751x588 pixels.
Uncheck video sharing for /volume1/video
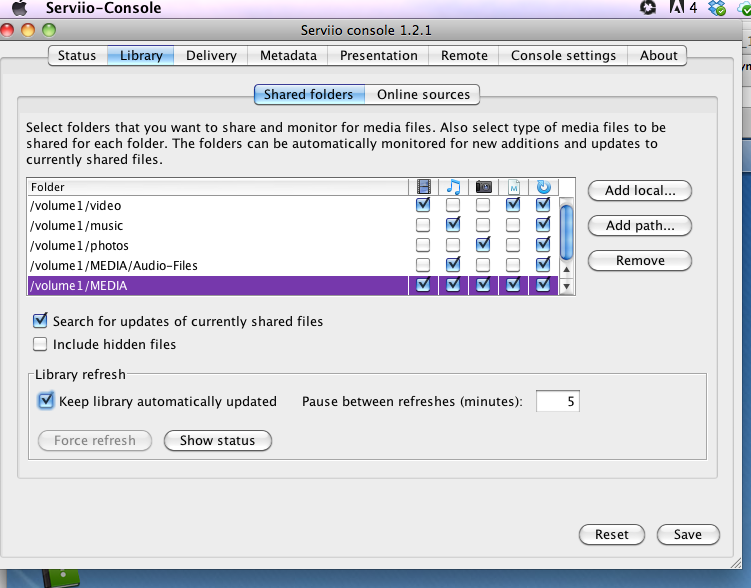click(x=423, y=205)
